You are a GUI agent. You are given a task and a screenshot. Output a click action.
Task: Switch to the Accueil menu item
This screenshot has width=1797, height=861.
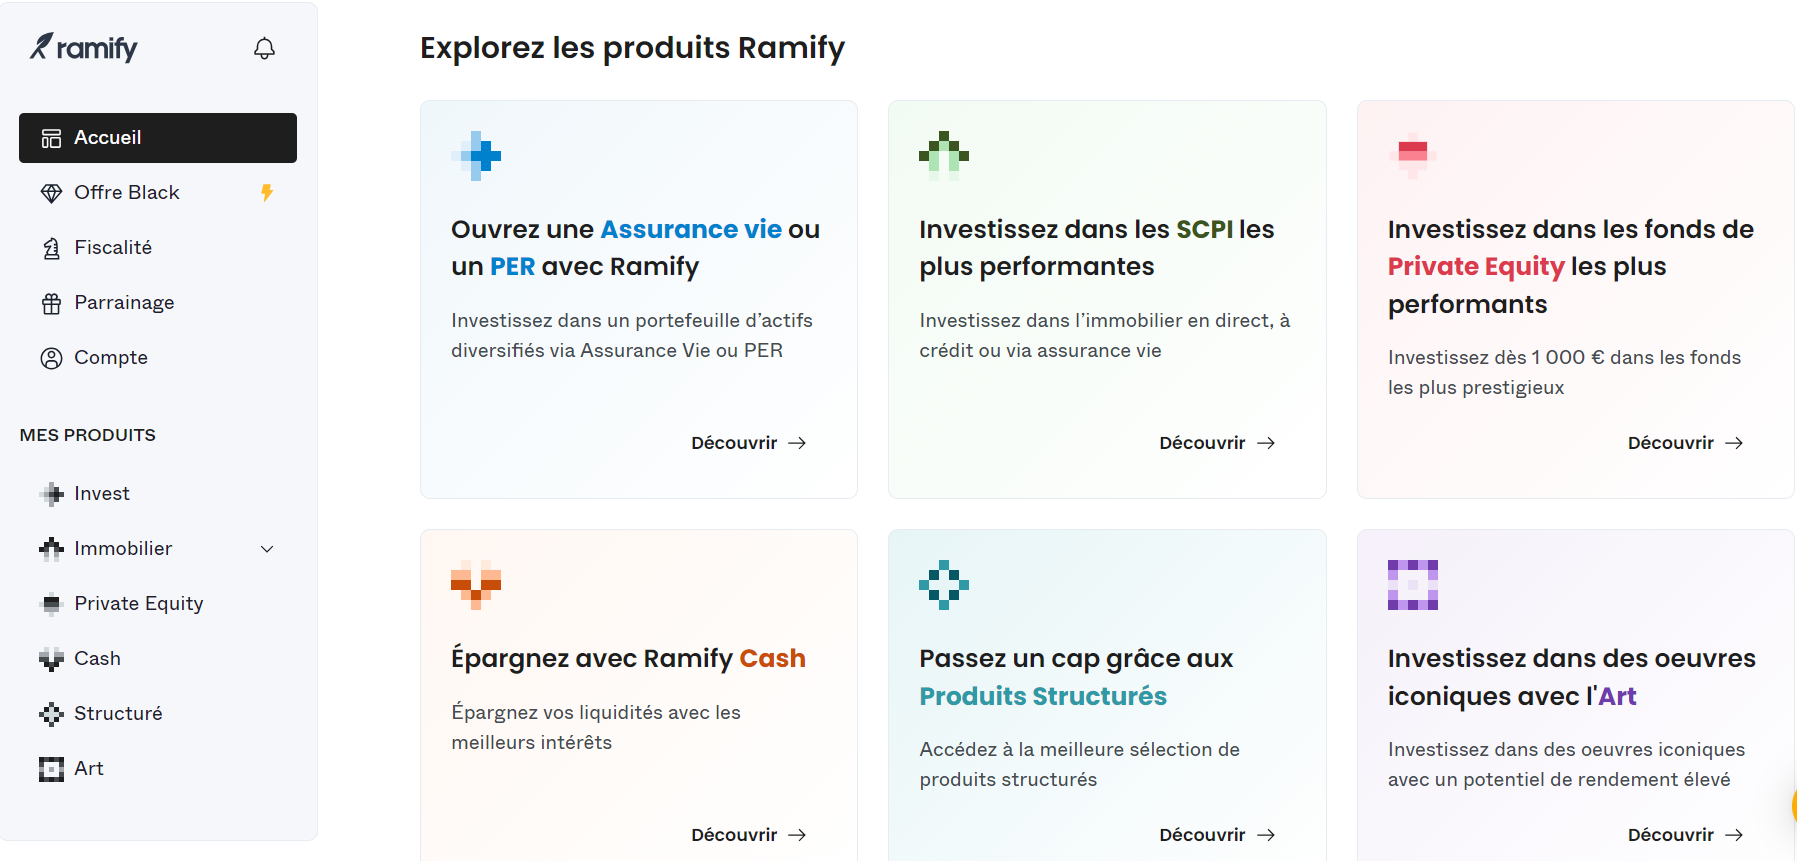pyautogui.click(x=107, y=137)
